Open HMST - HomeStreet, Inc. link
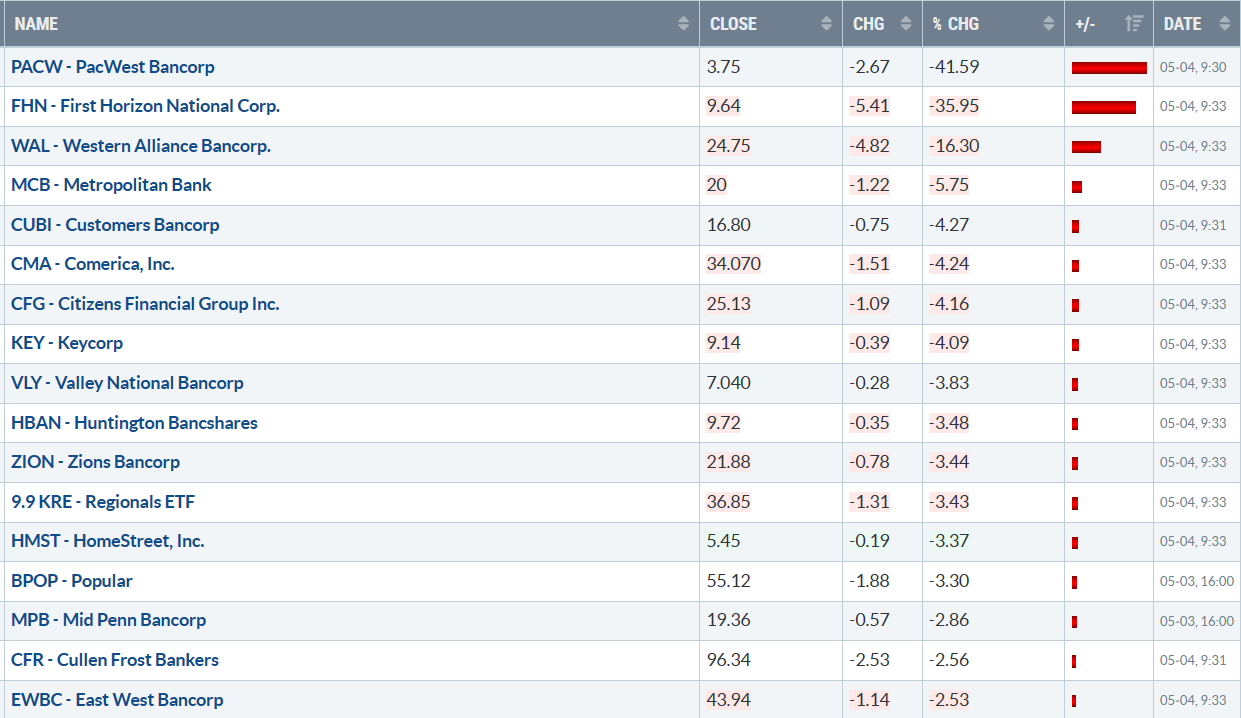1241x718 pixels. point(108,541)
